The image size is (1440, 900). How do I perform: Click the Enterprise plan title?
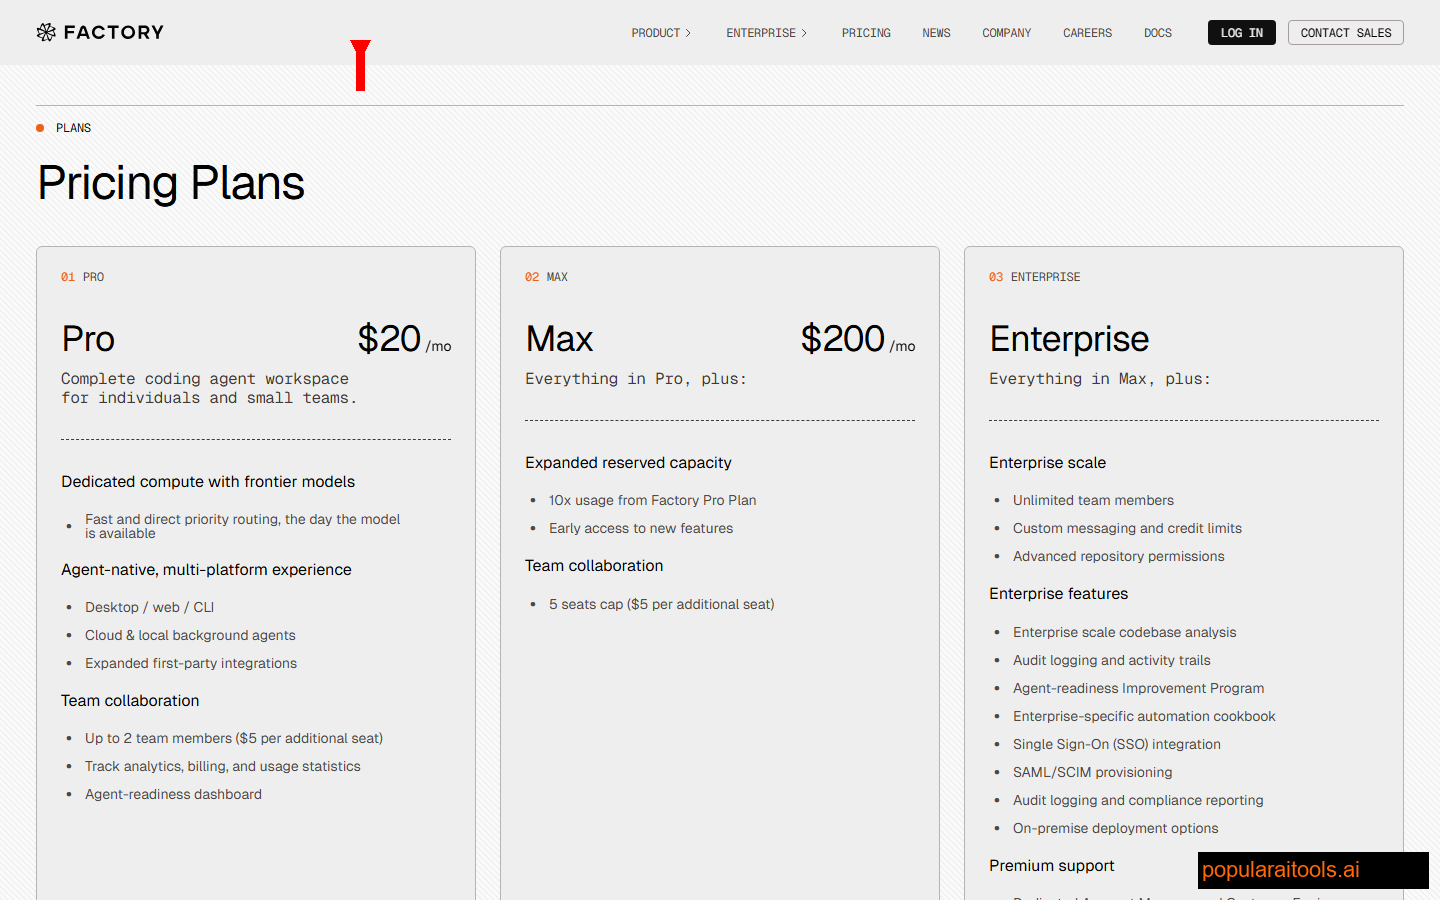1069,339
